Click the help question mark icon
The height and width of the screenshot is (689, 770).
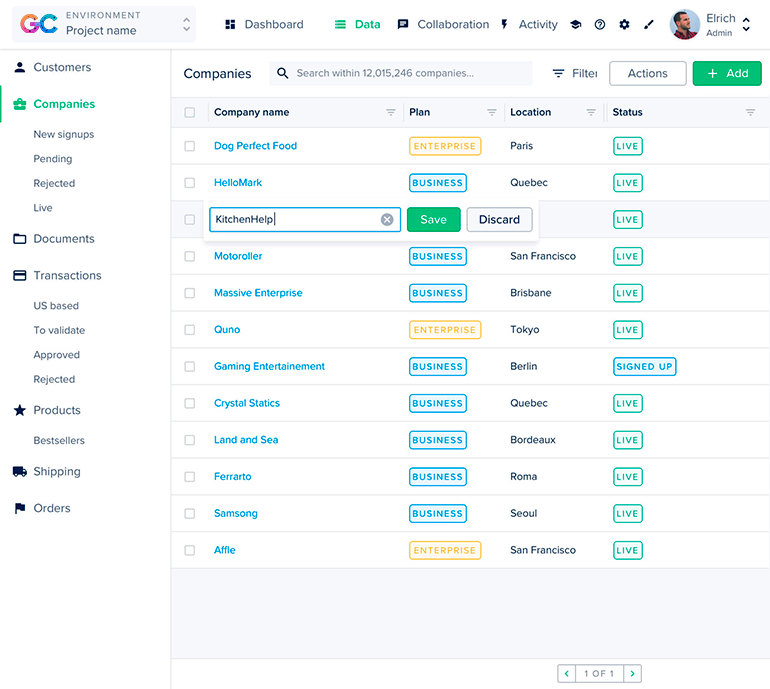(600, 25)
